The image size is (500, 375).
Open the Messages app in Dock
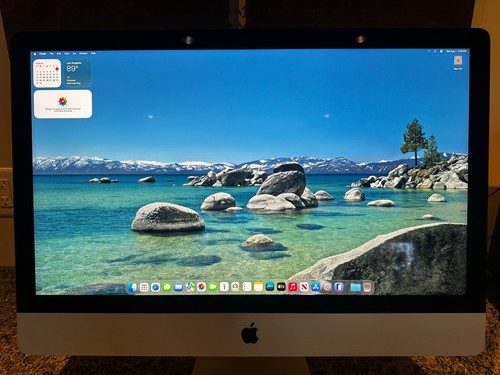167,287
